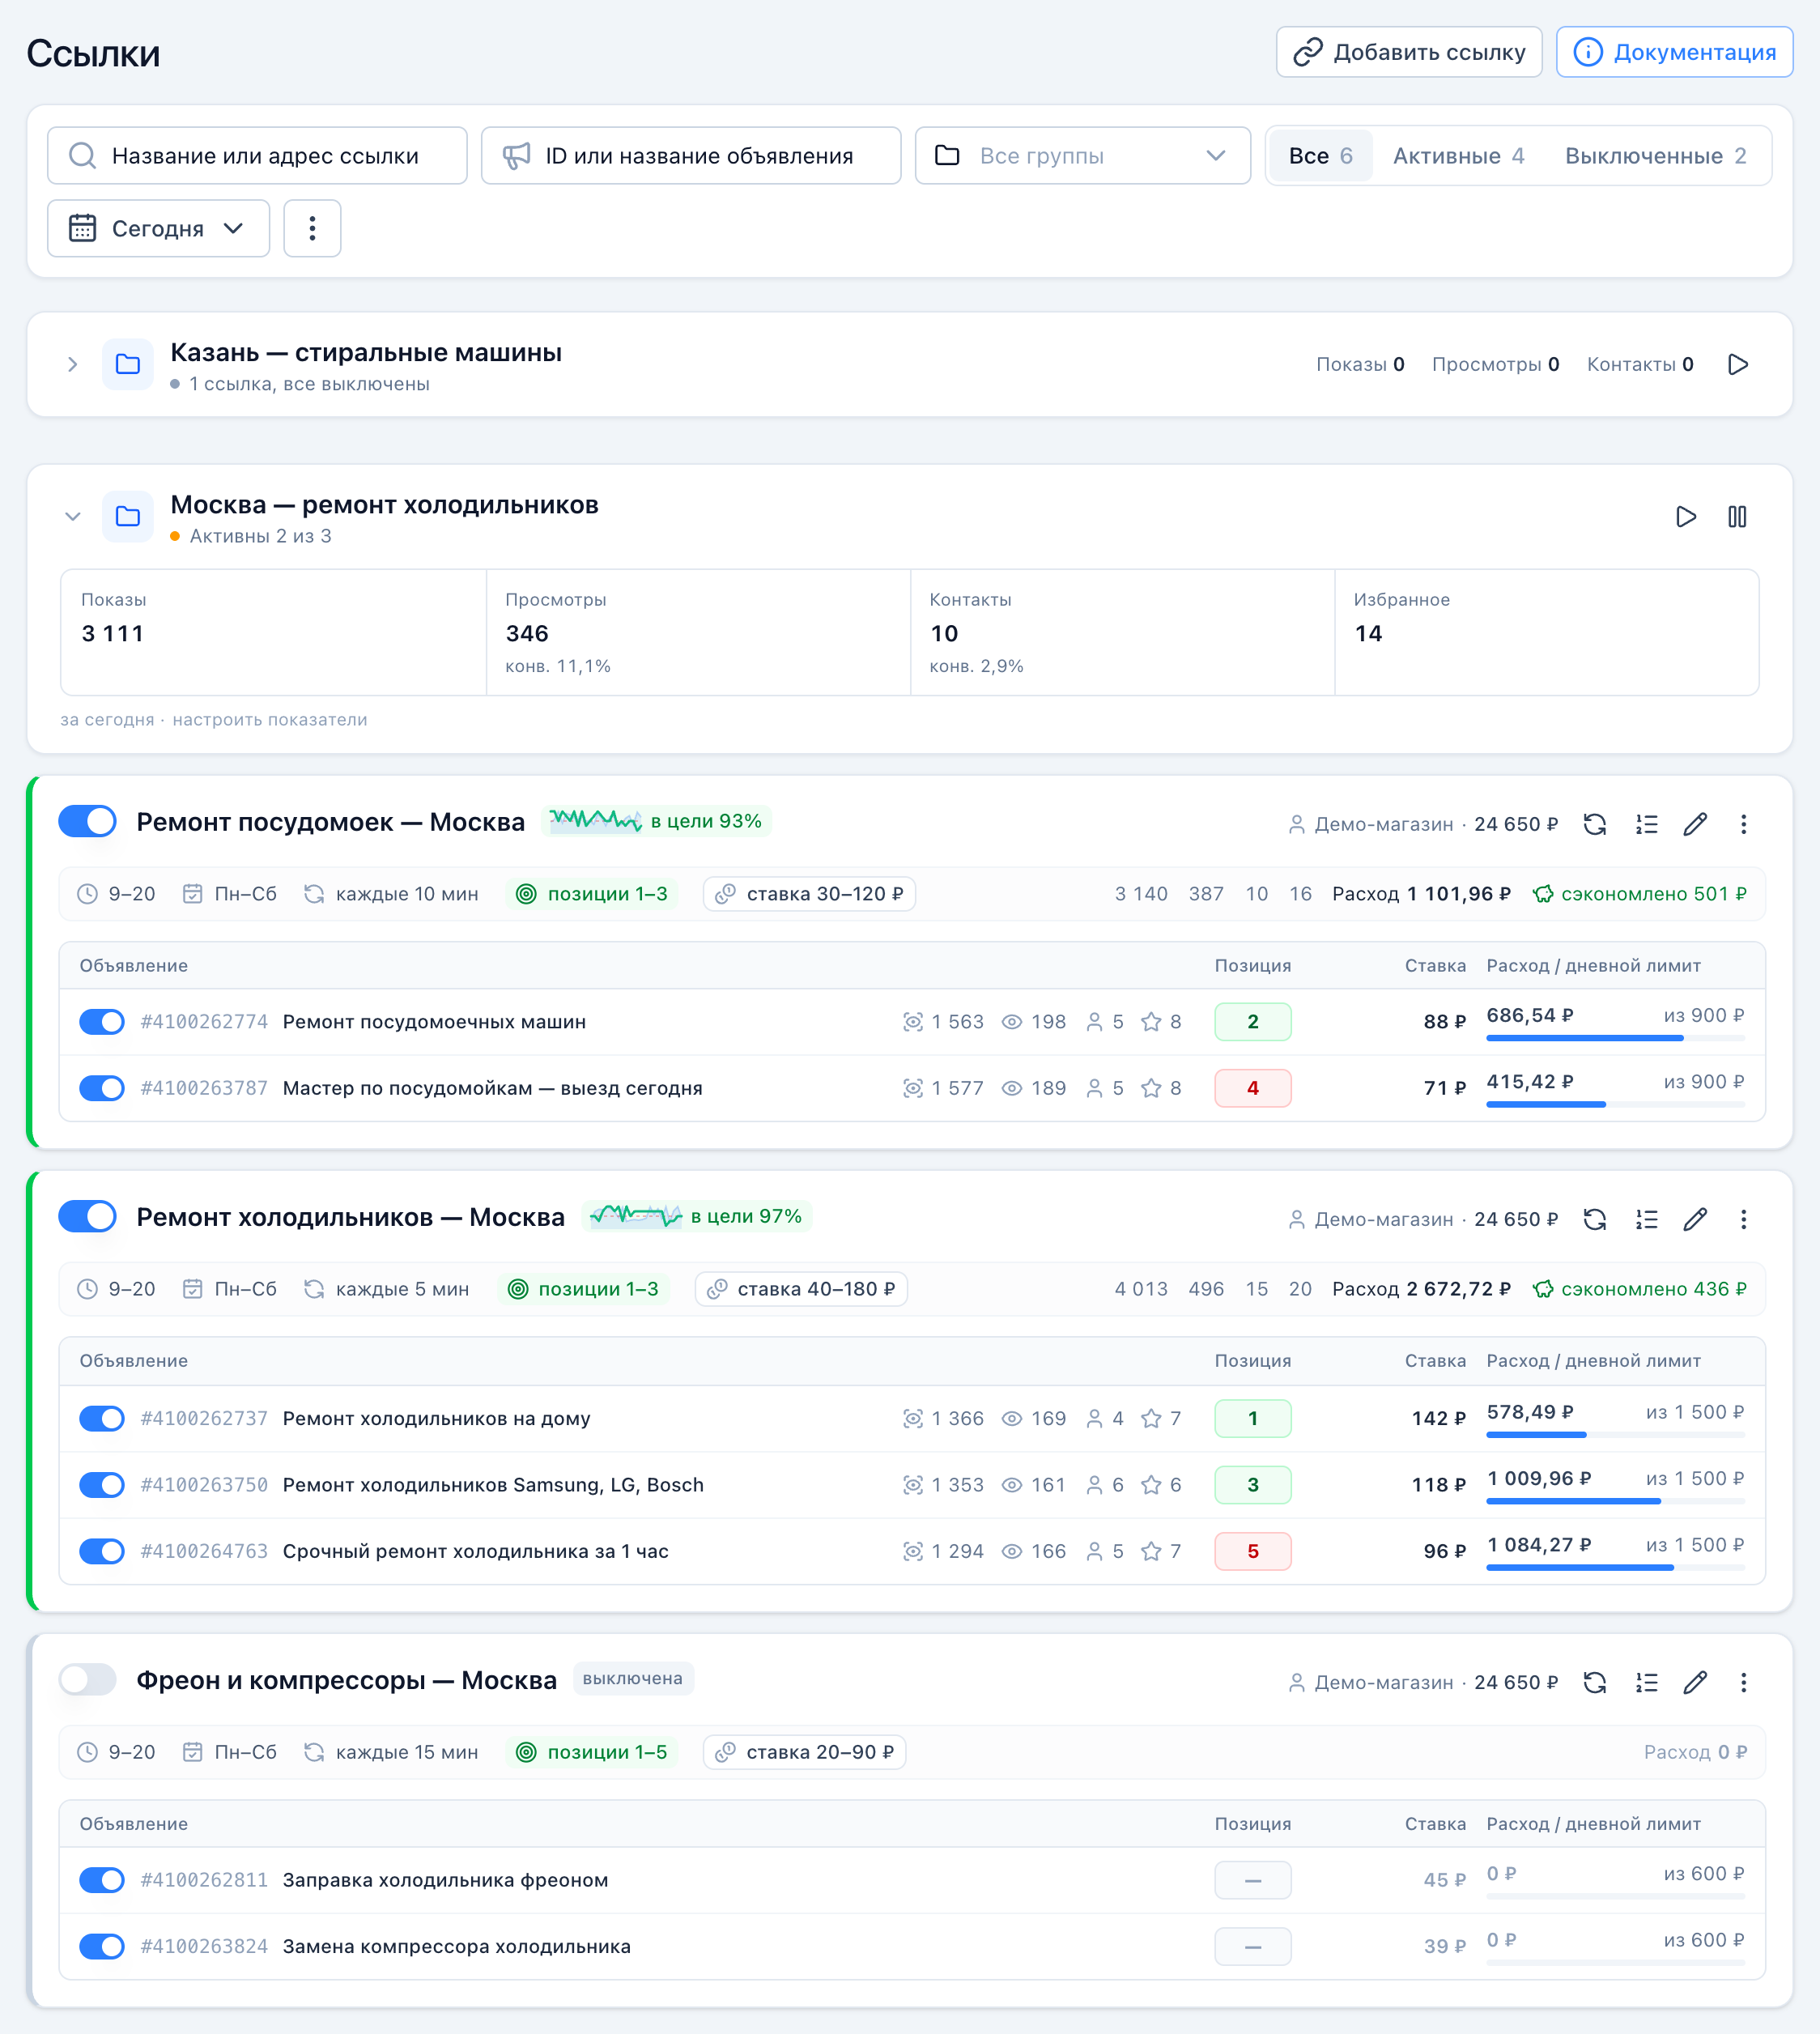Image resolution: width=1820 pixels, height=2034 pixels.
Task: Refresh the Ремонт холодильников — Москва link
Action: pos(1595,1219)
